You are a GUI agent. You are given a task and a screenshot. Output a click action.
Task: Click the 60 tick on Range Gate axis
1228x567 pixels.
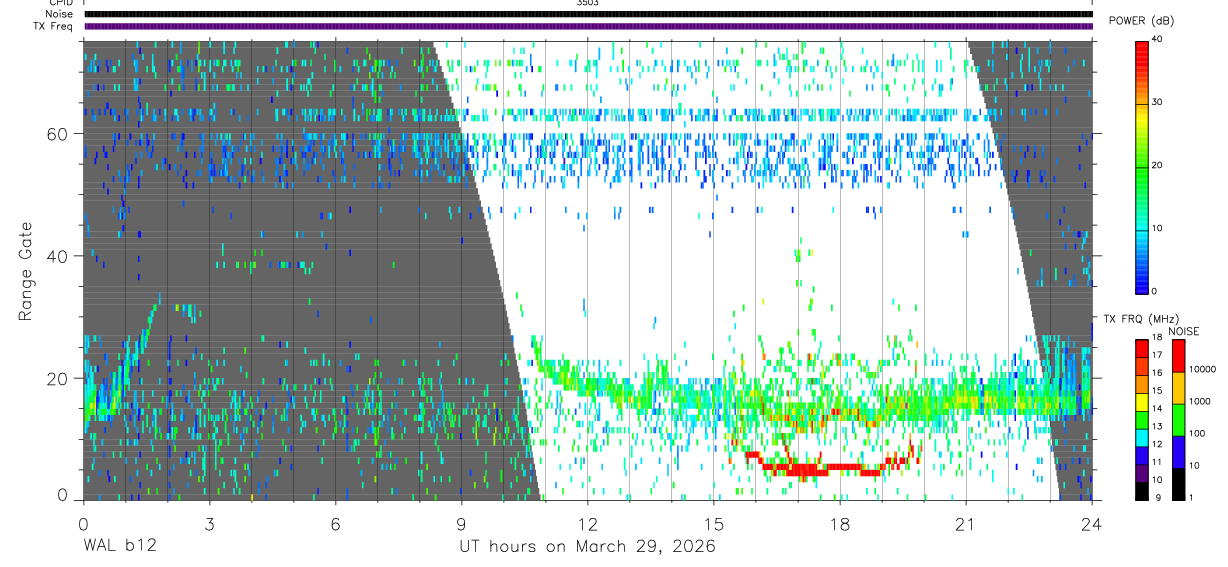[59, 134]
